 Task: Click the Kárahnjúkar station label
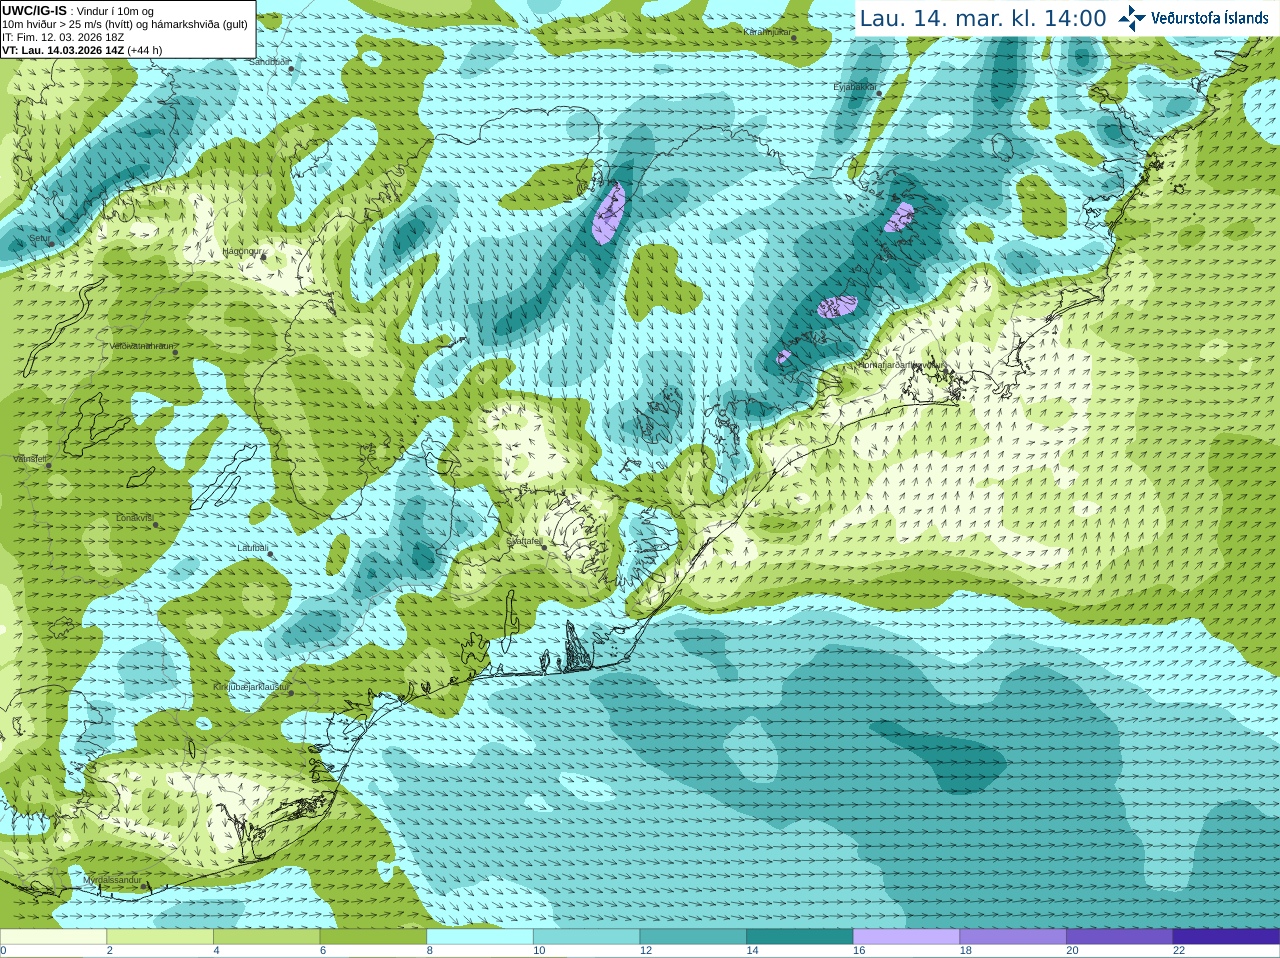point(768,32)
